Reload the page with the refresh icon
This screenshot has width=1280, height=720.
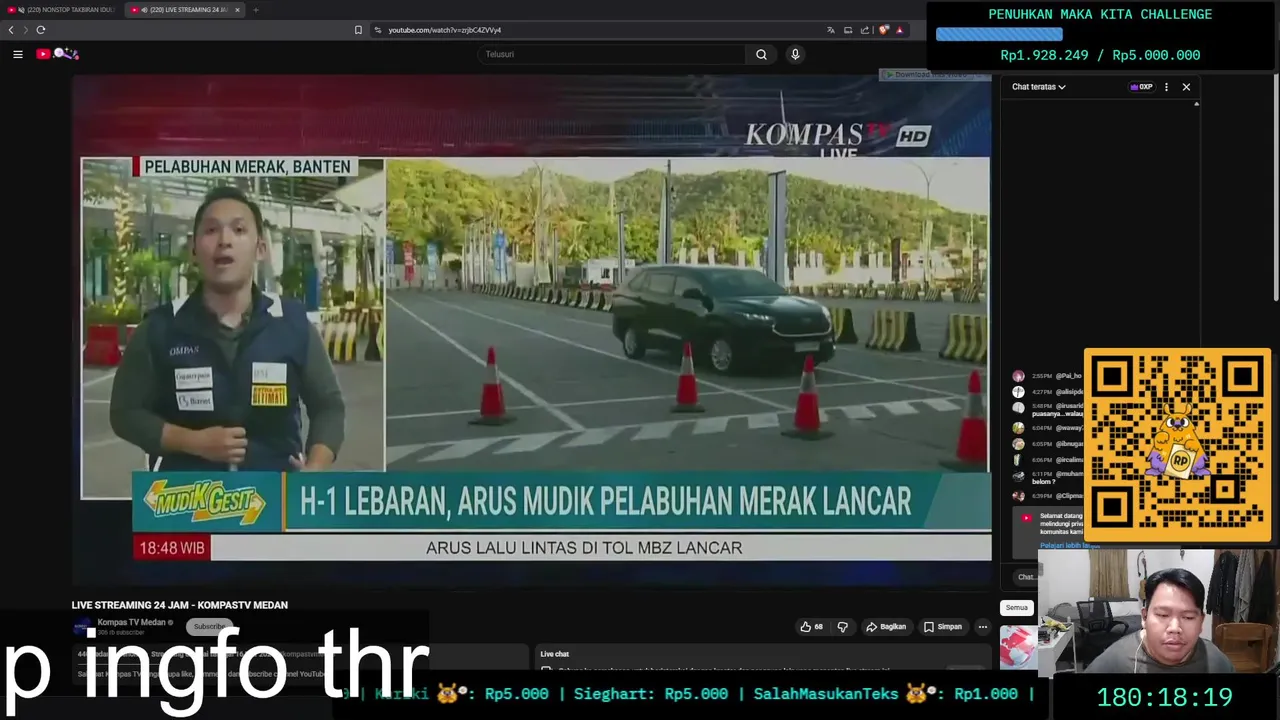point(41,30)
